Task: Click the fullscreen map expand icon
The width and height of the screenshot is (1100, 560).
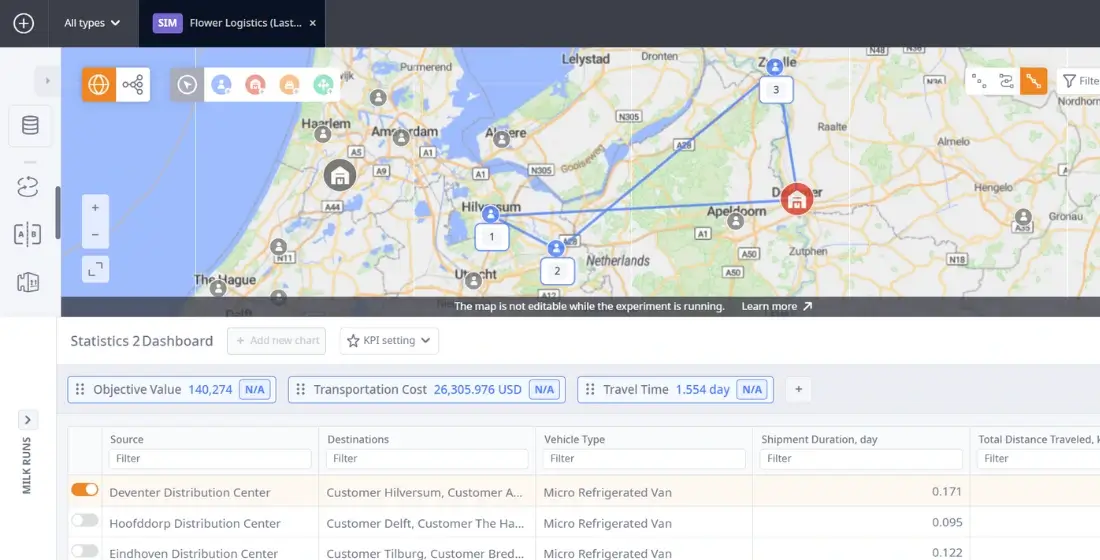Action: (95, 269)
